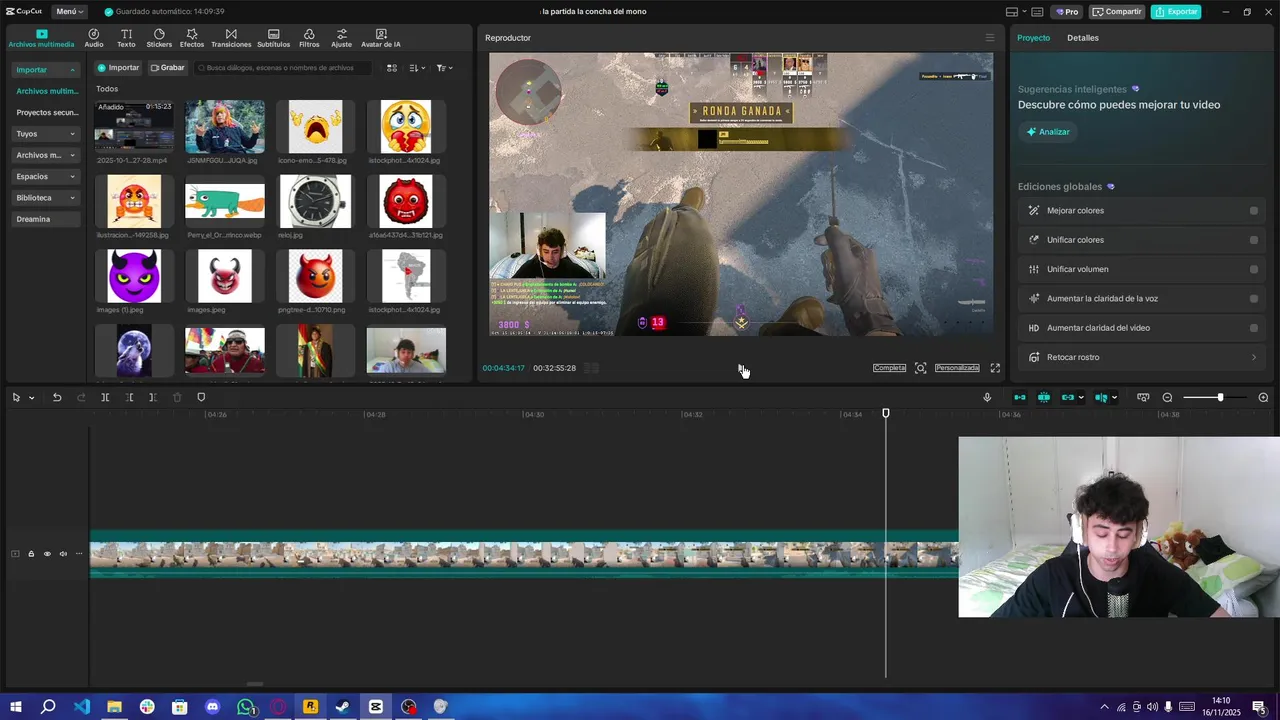Open the Transiciones tab
The image size is (1280, 720).
click(x=231, y=38)
